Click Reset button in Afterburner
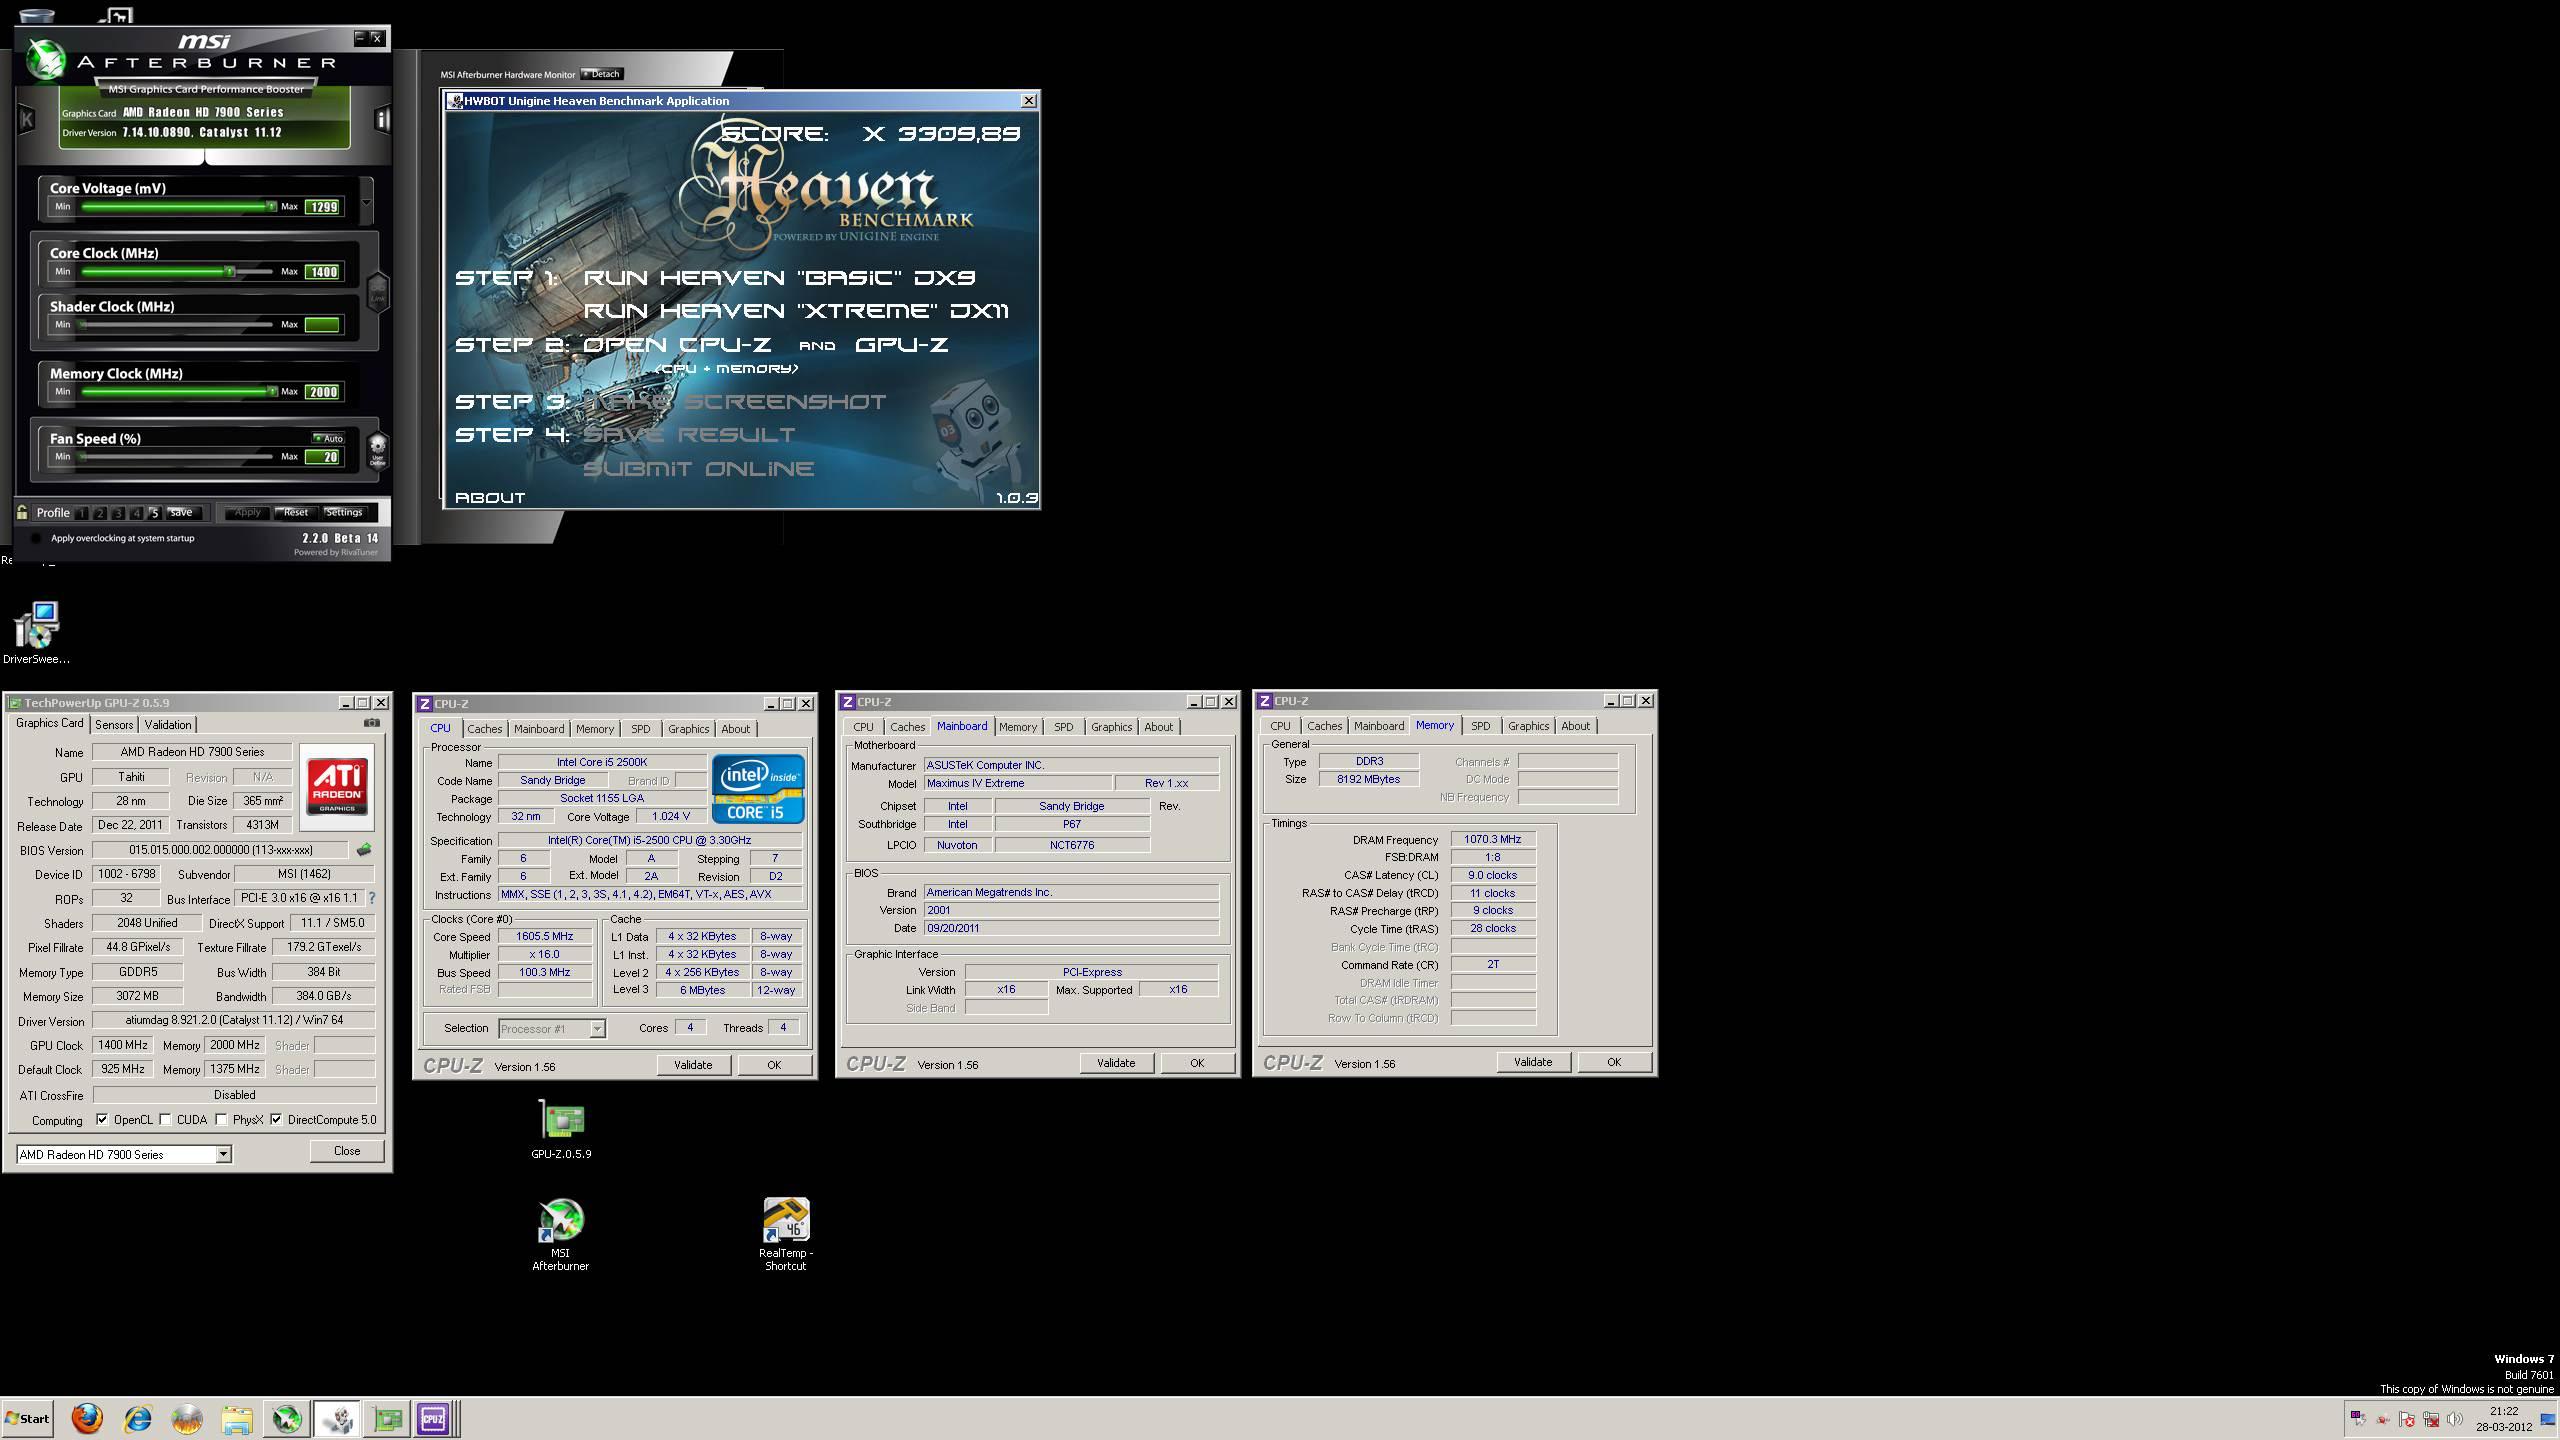This screenshot has width=2560, height=1440. [x=296, y=513]
